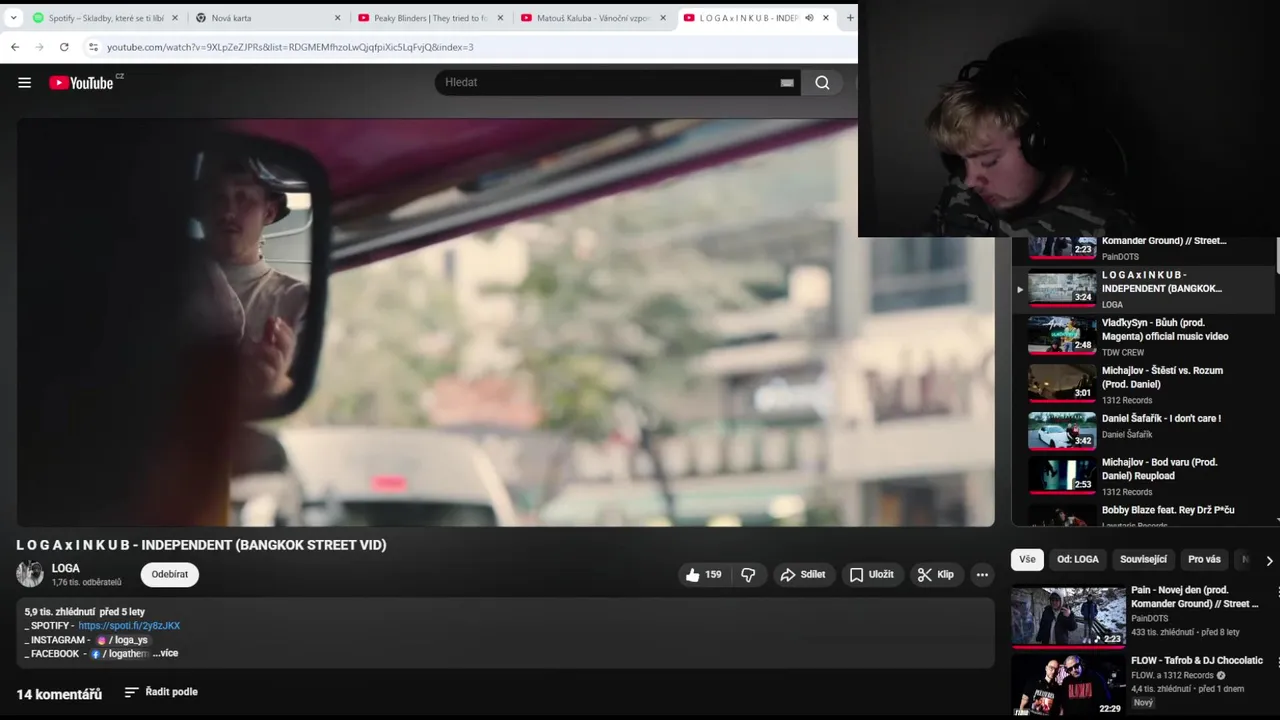Viewport: 1280px width, 720px height.
Task: Open the LOGA channel name link
Action: [66, 568]
